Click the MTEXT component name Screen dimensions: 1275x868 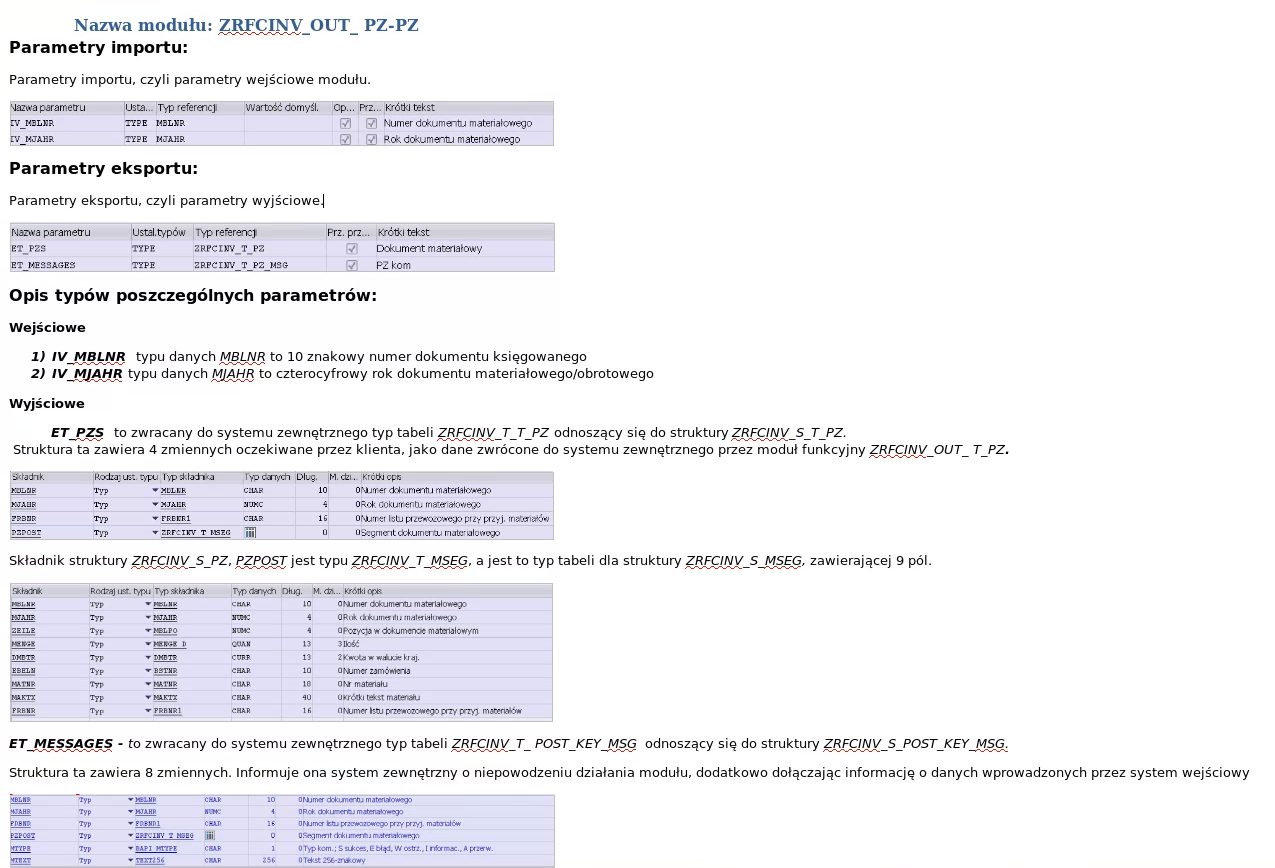[x=21, y=860]
